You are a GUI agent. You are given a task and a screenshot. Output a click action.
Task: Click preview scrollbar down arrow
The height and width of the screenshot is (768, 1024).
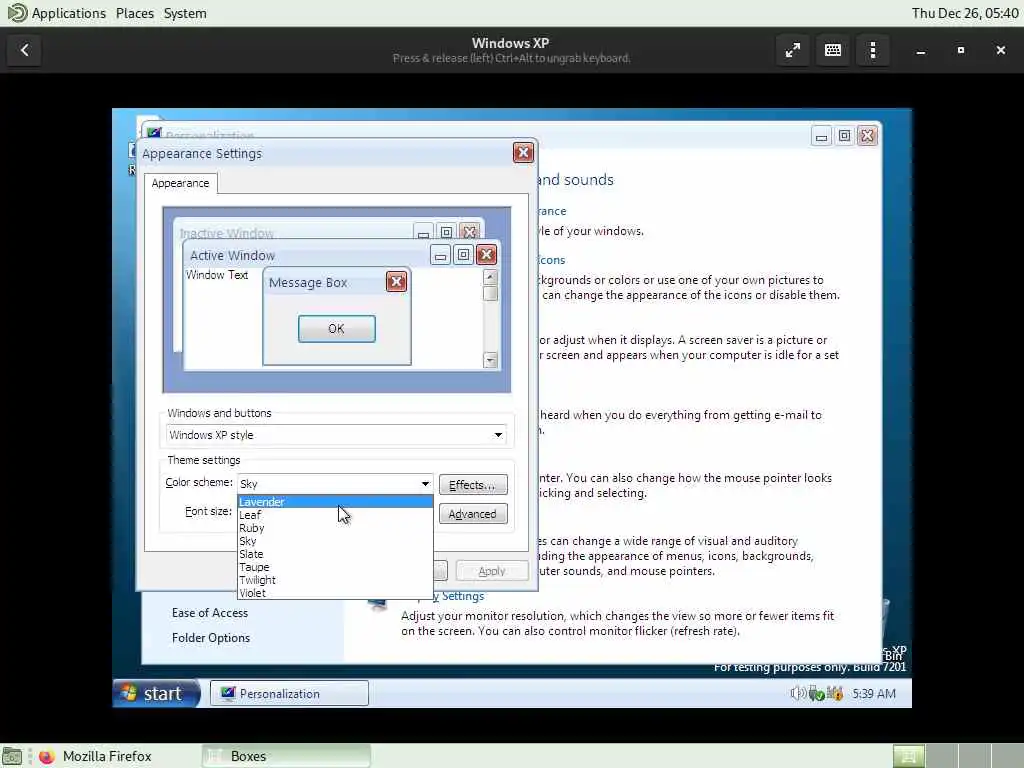click(x=490, y=360)
